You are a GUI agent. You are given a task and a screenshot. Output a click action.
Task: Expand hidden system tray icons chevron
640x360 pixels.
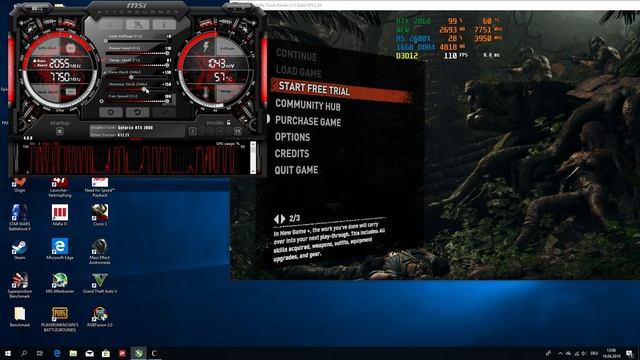(x=560, y=353)
